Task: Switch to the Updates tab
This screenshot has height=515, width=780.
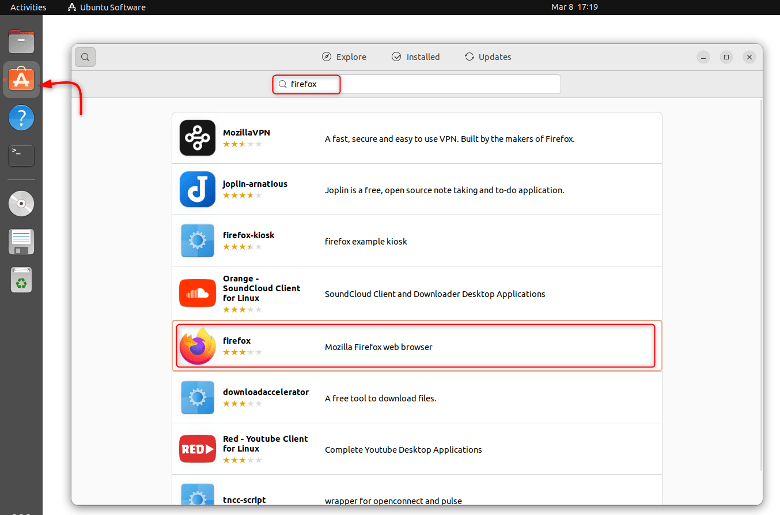Action: [488, 57]
